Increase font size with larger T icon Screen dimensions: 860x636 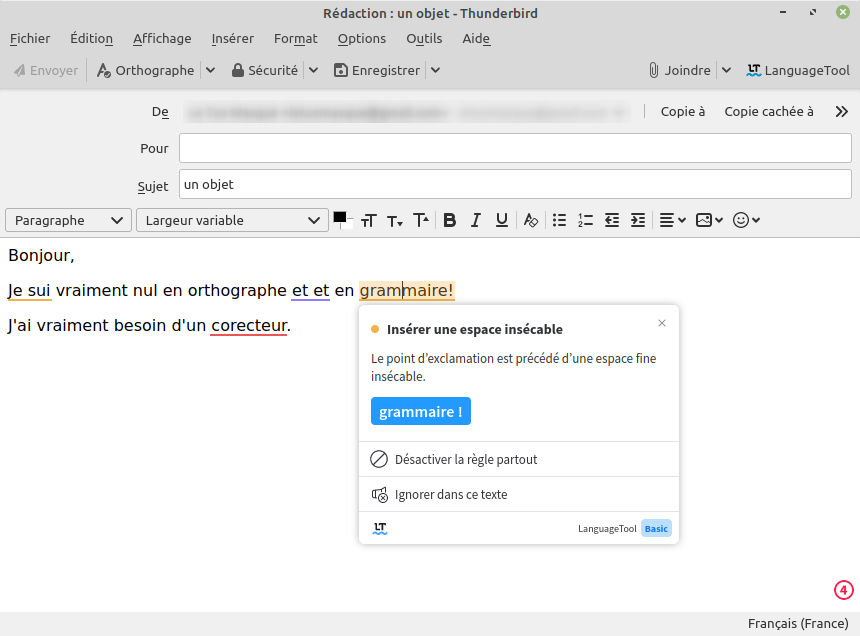tap(421, 220)
